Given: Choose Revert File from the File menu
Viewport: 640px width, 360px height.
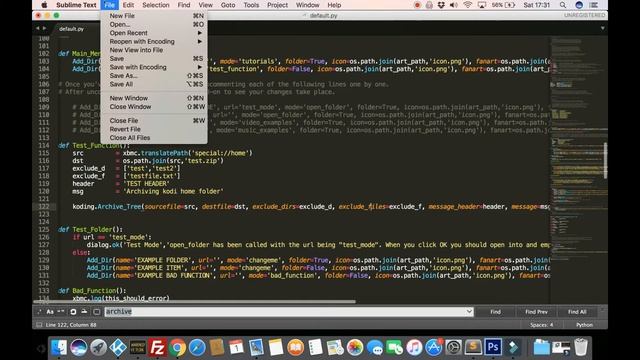Looking at the screenshot, I should tap(154, 129).
